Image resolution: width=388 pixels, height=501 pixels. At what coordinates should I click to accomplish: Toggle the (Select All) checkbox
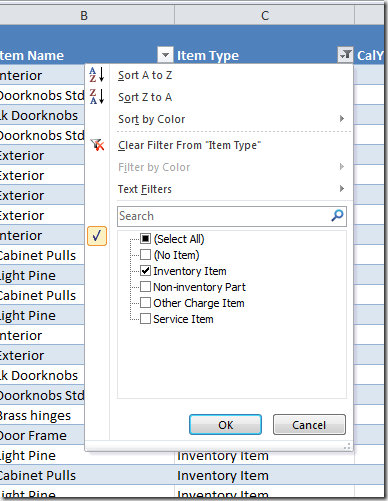coord(145,239)
